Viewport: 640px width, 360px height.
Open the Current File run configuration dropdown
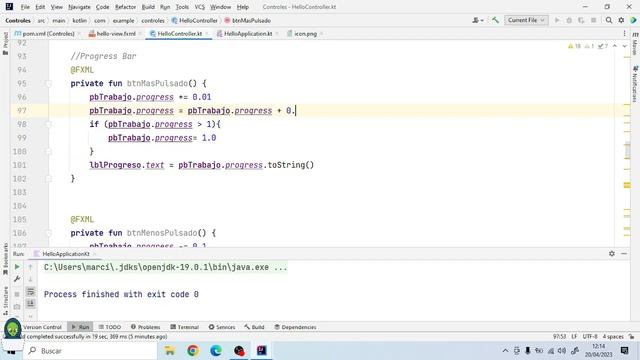click(526, 20)
